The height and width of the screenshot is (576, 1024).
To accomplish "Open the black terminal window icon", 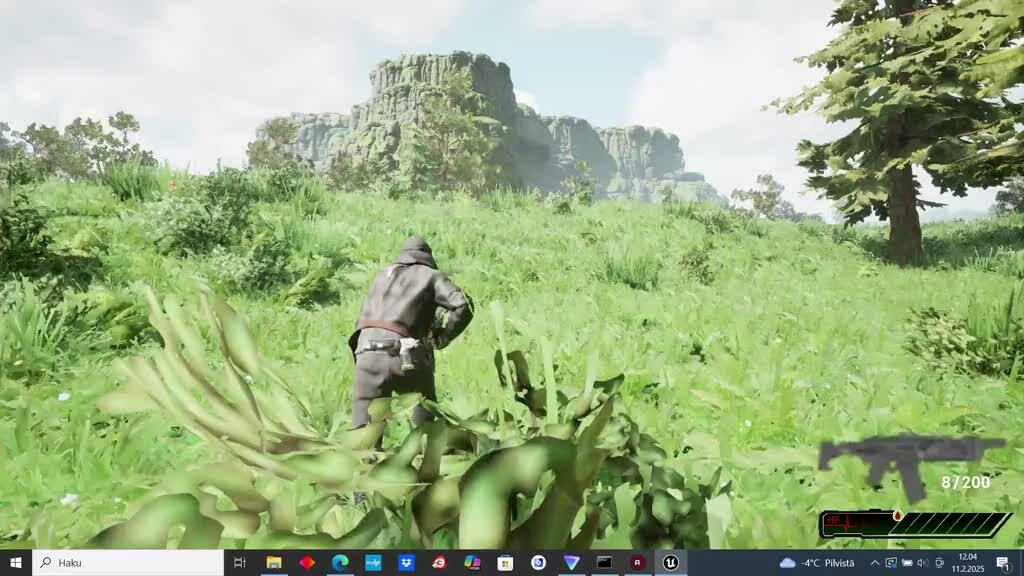I will point(604,563).
